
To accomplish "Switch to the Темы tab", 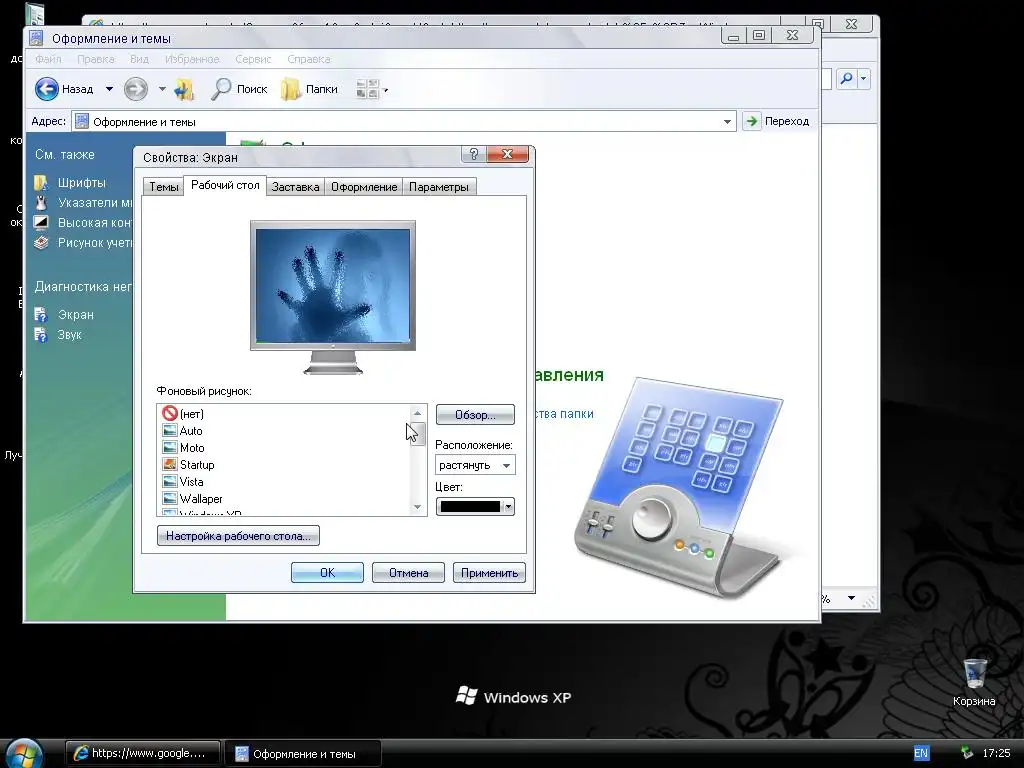I will pyautogui.click(x=163, y=187).
